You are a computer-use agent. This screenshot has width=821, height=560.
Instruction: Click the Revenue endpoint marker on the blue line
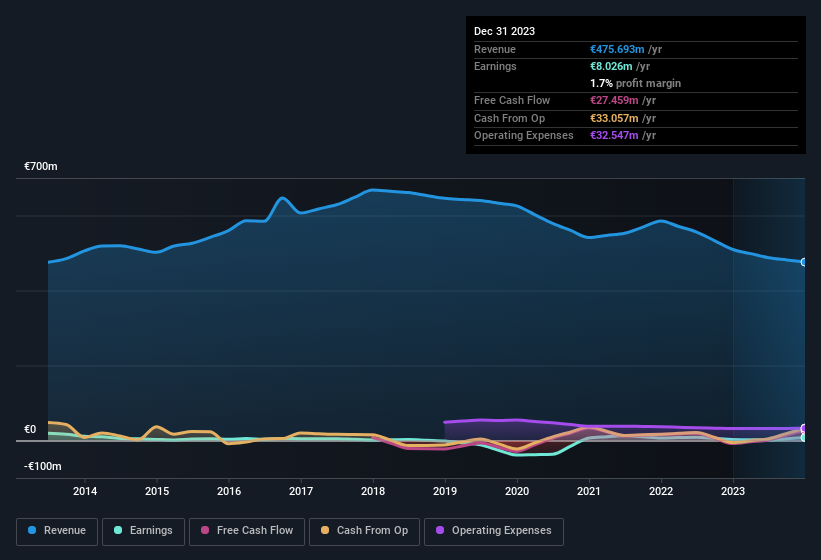(804, 262)
